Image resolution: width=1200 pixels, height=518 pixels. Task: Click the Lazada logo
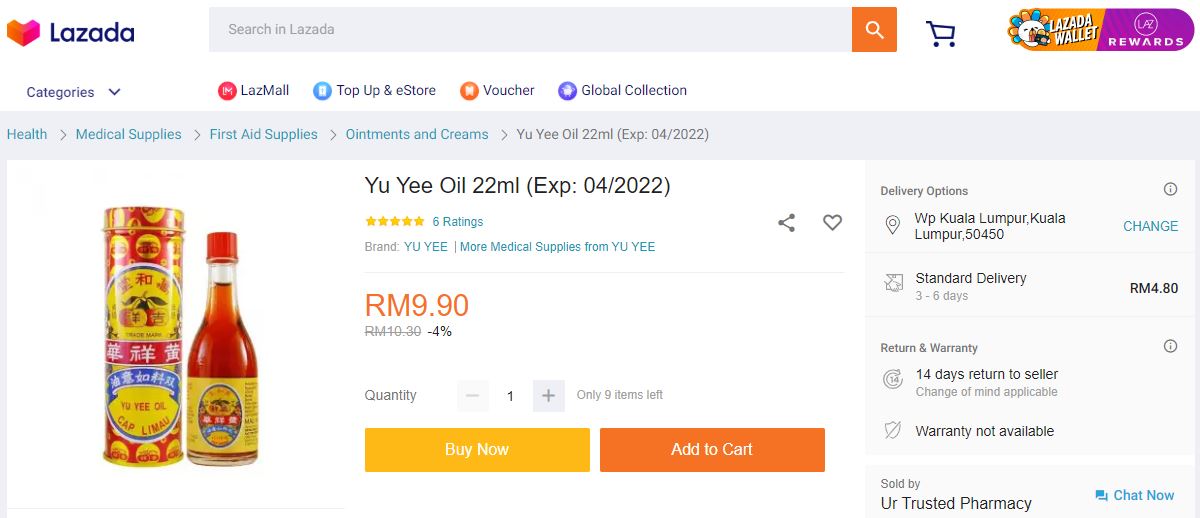coord(70,33)
